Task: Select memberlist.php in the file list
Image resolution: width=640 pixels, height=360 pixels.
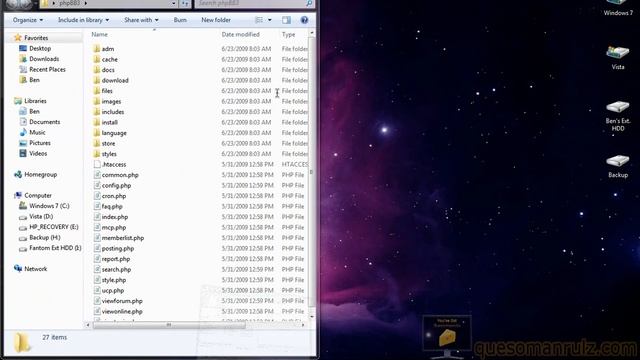Action: coord(123,238)
